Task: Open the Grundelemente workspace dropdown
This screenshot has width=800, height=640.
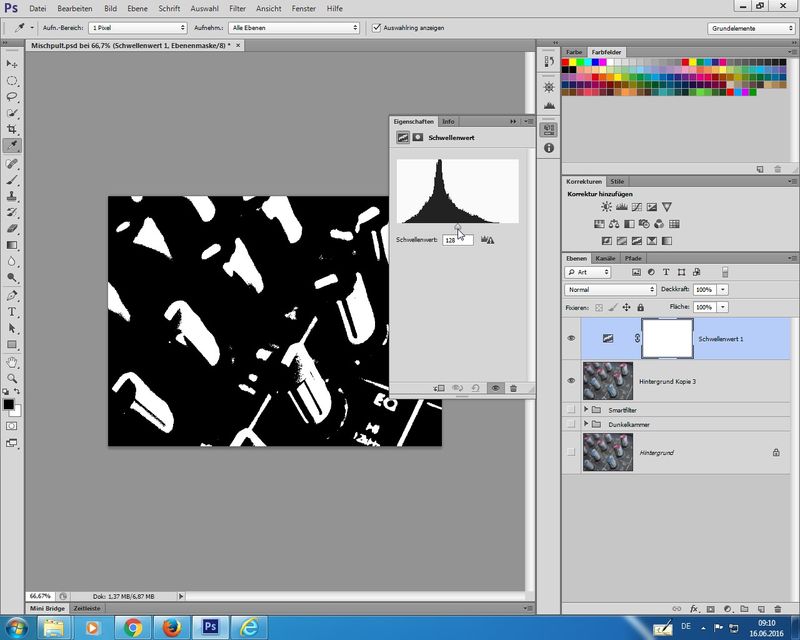Action: (750, 28)
